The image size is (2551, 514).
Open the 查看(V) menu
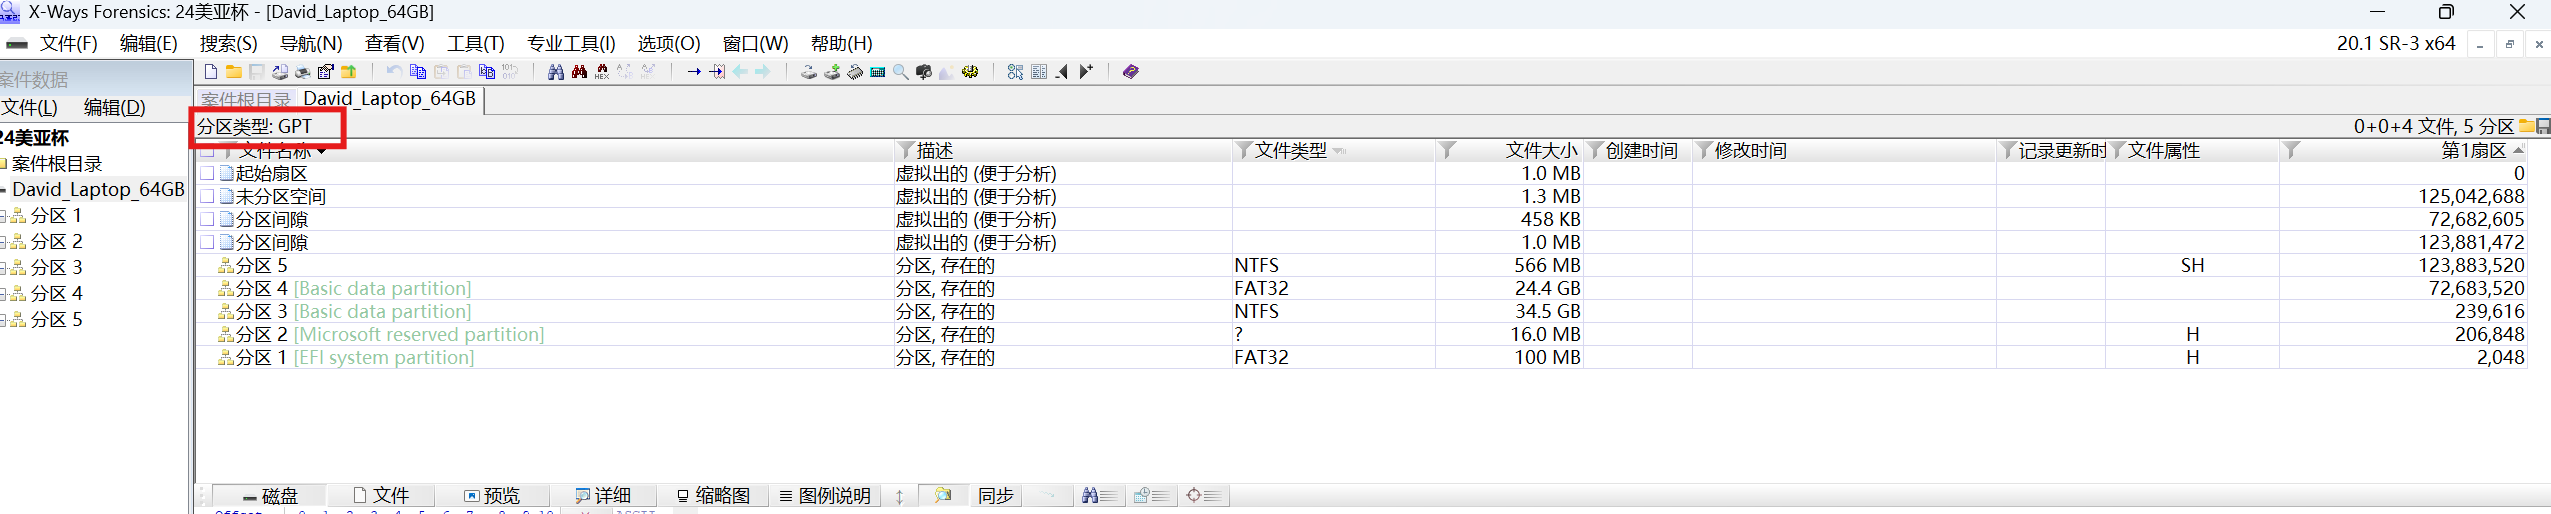tap(394, 43)
